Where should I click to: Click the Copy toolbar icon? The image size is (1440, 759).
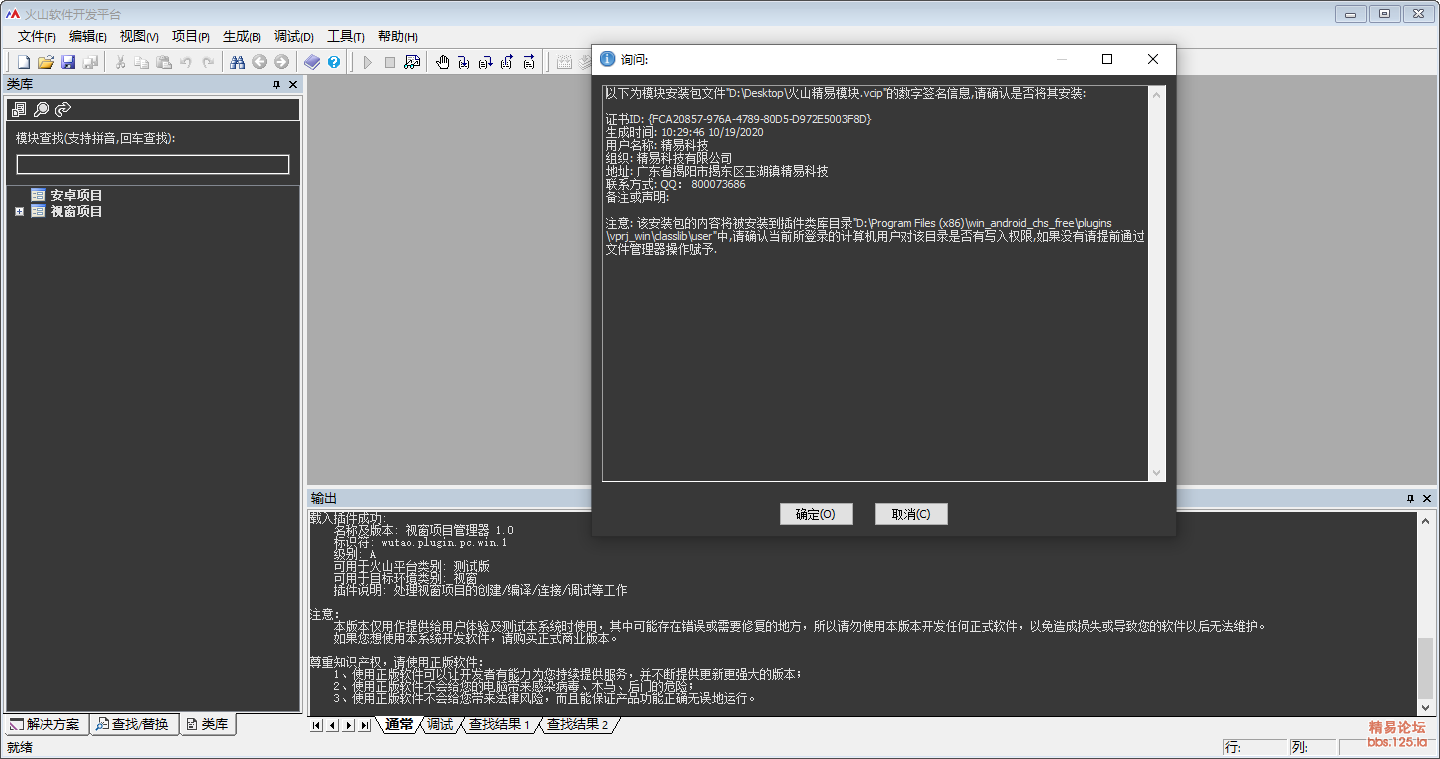142,62
